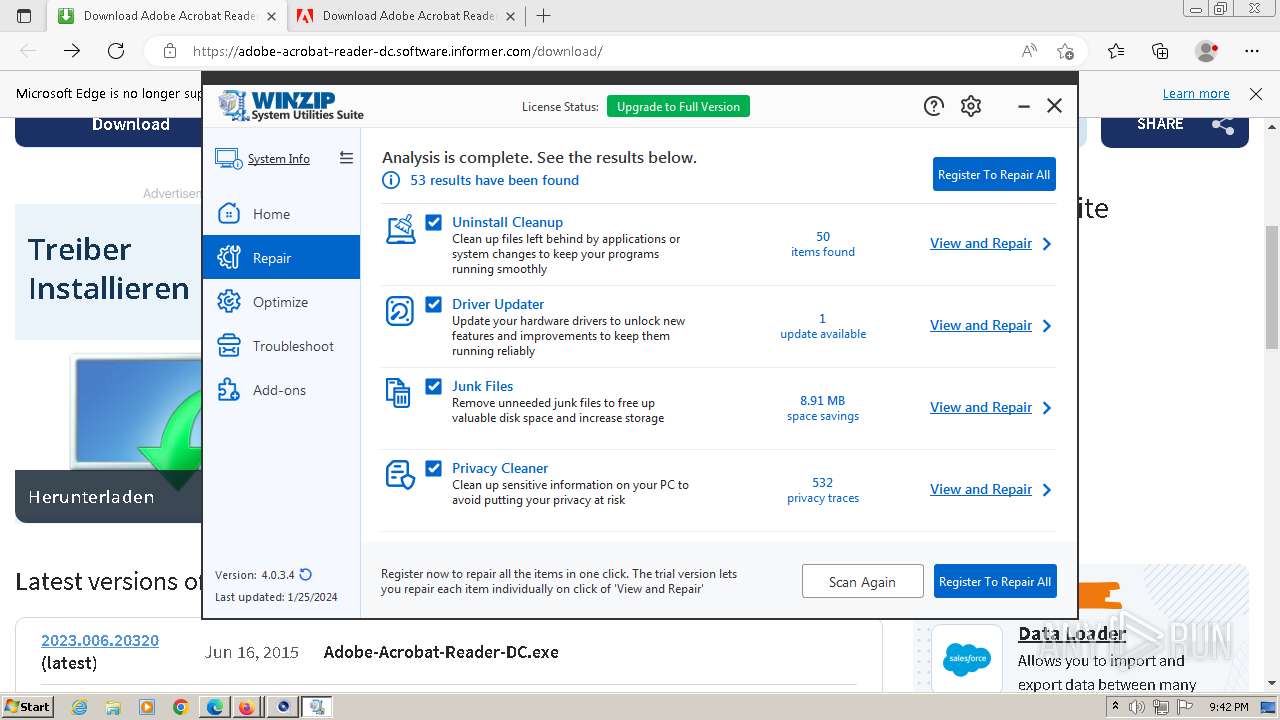Open a new browser tab
This screenshot has height=720, width=1280.
544,16
